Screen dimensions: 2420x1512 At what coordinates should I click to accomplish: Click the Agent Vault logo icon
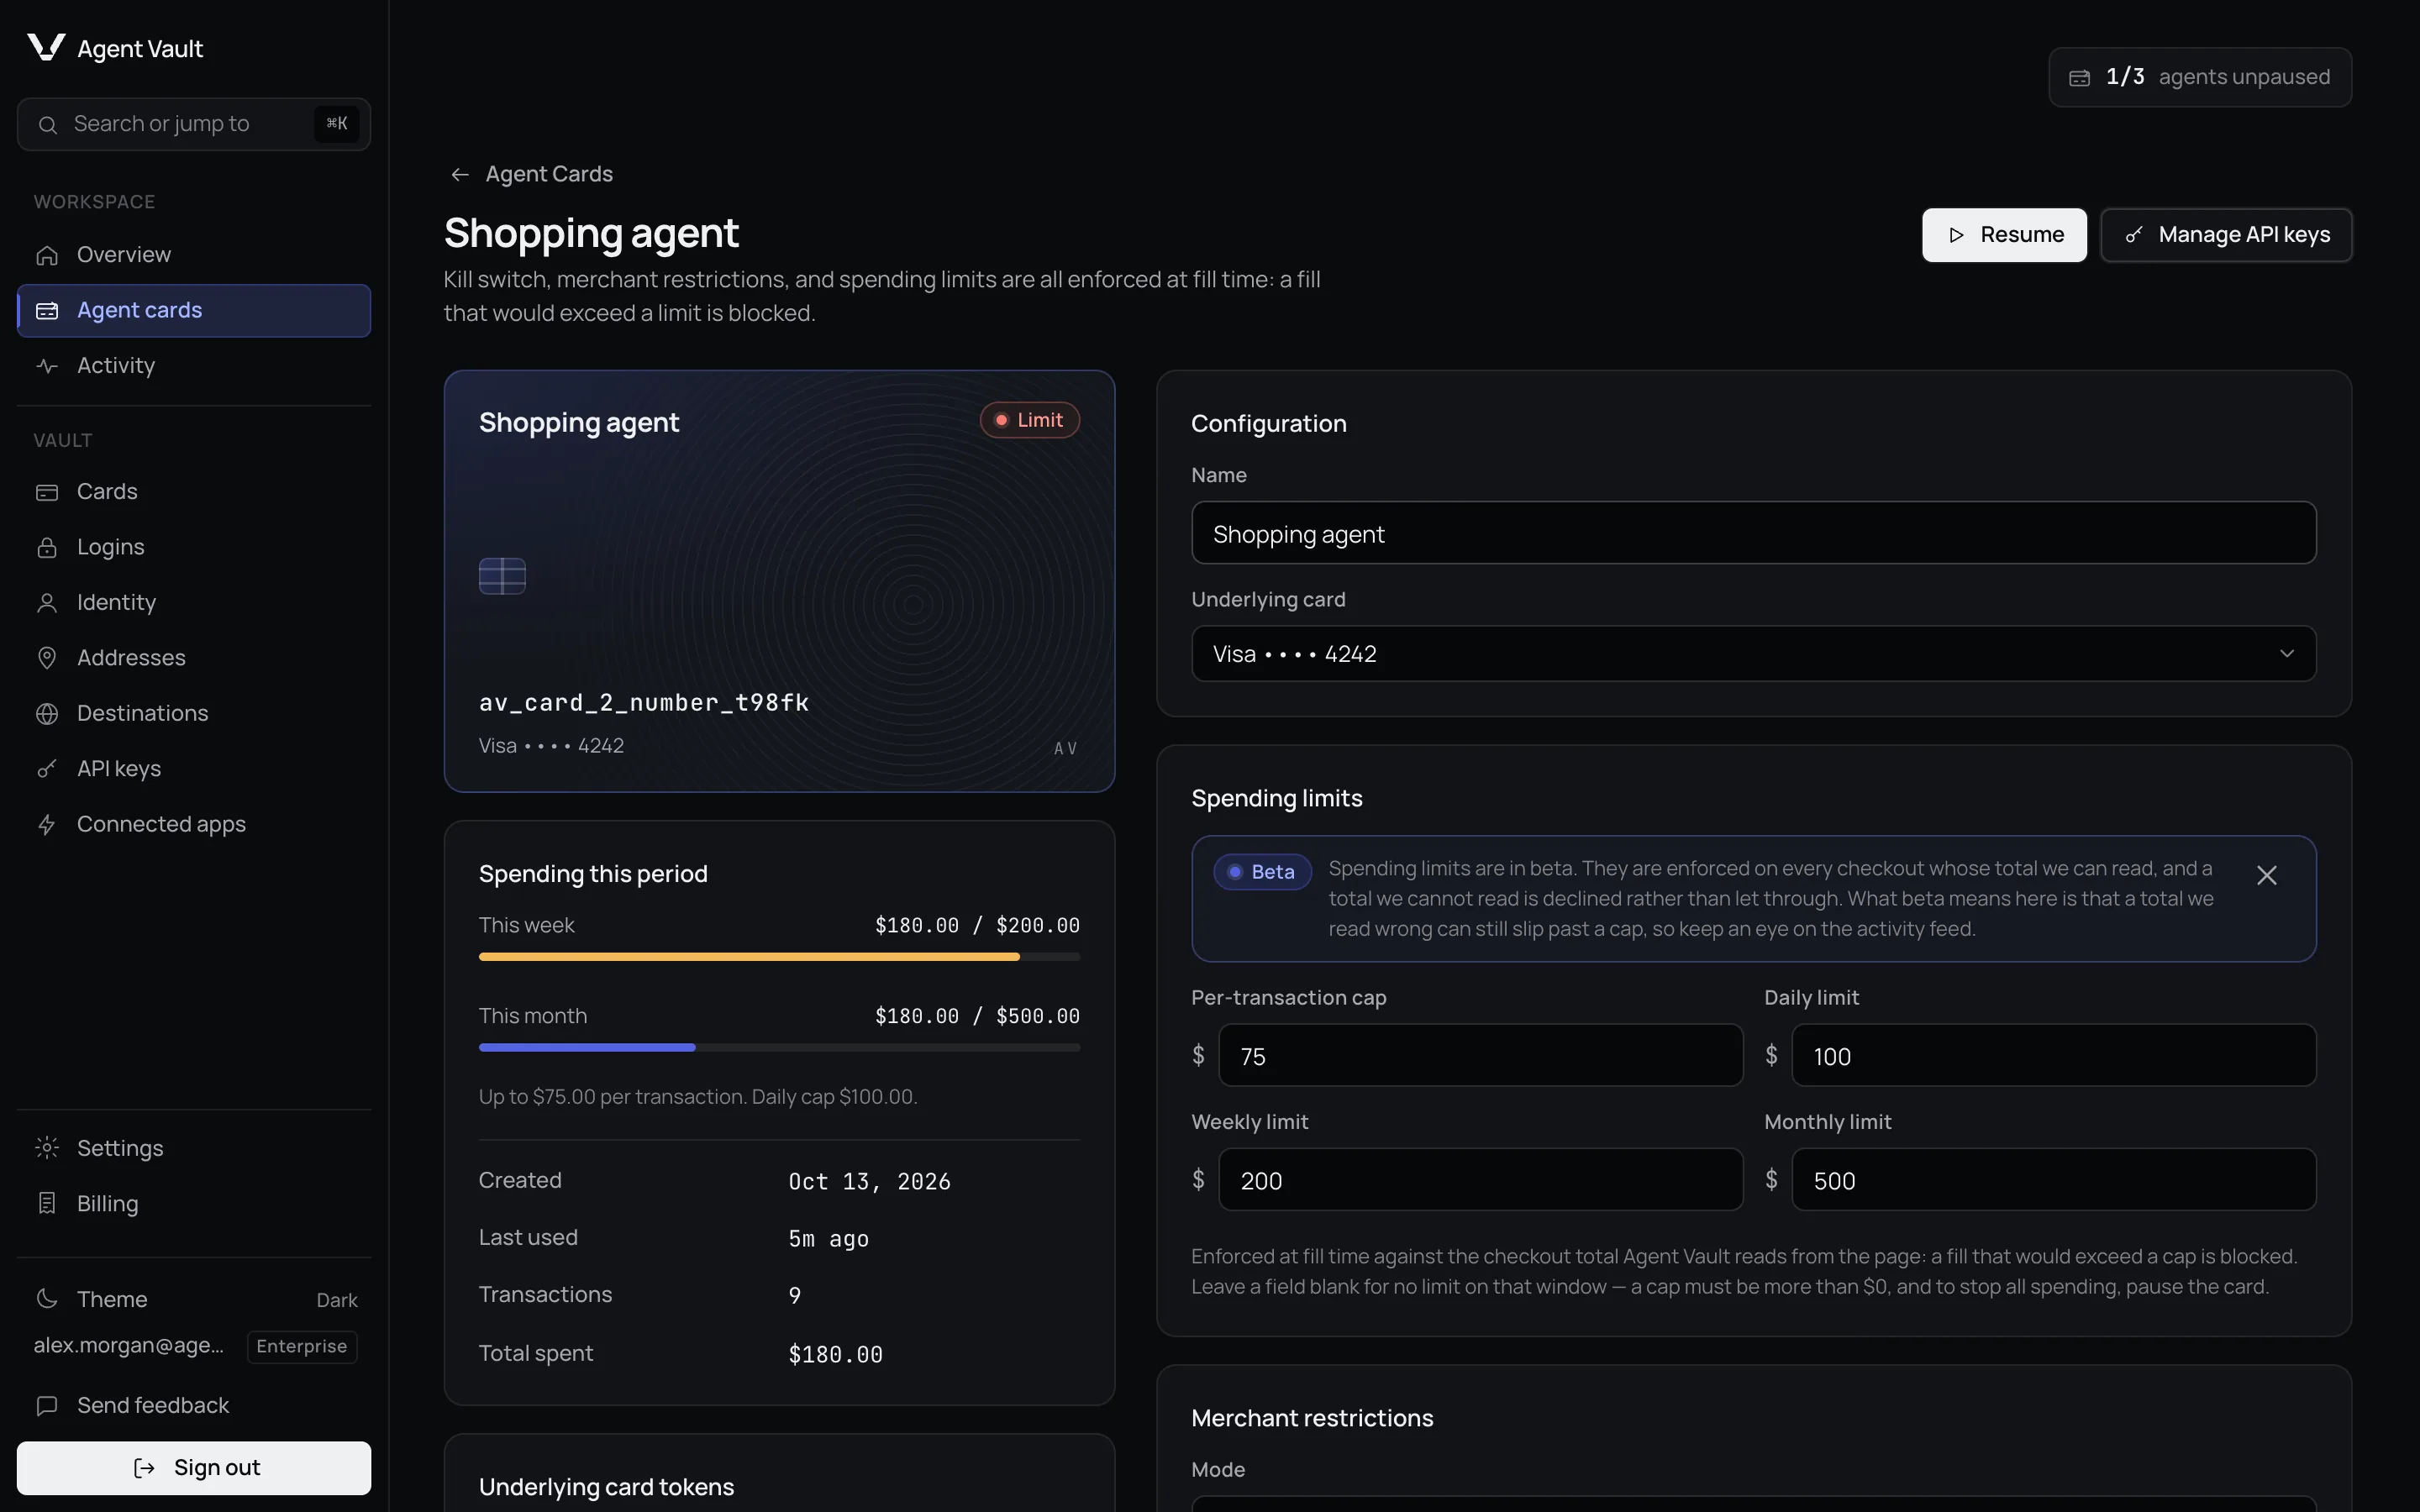click(46, 47)
